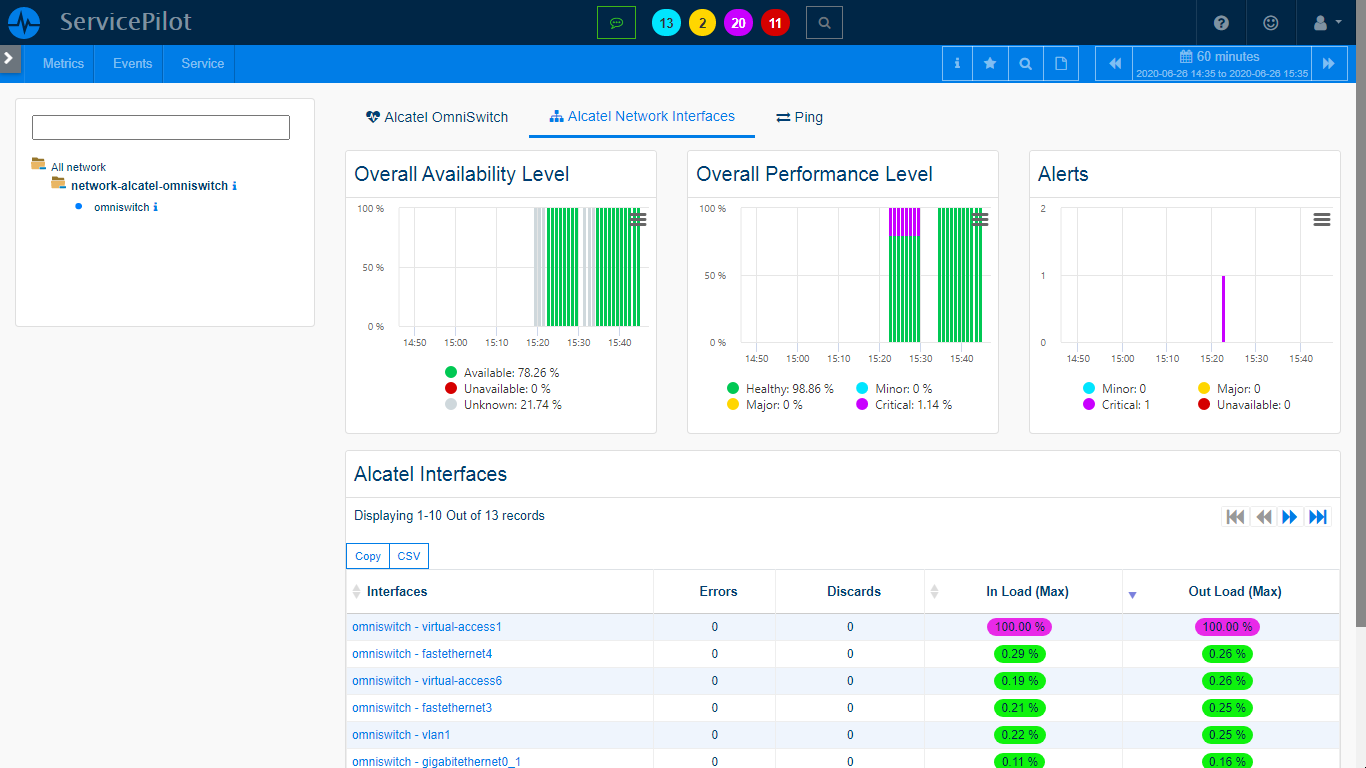Viewport: 1366px width, 768px height.
Task: Open omniswitch - fastethernet4 interface link
Action: [422, 654]
